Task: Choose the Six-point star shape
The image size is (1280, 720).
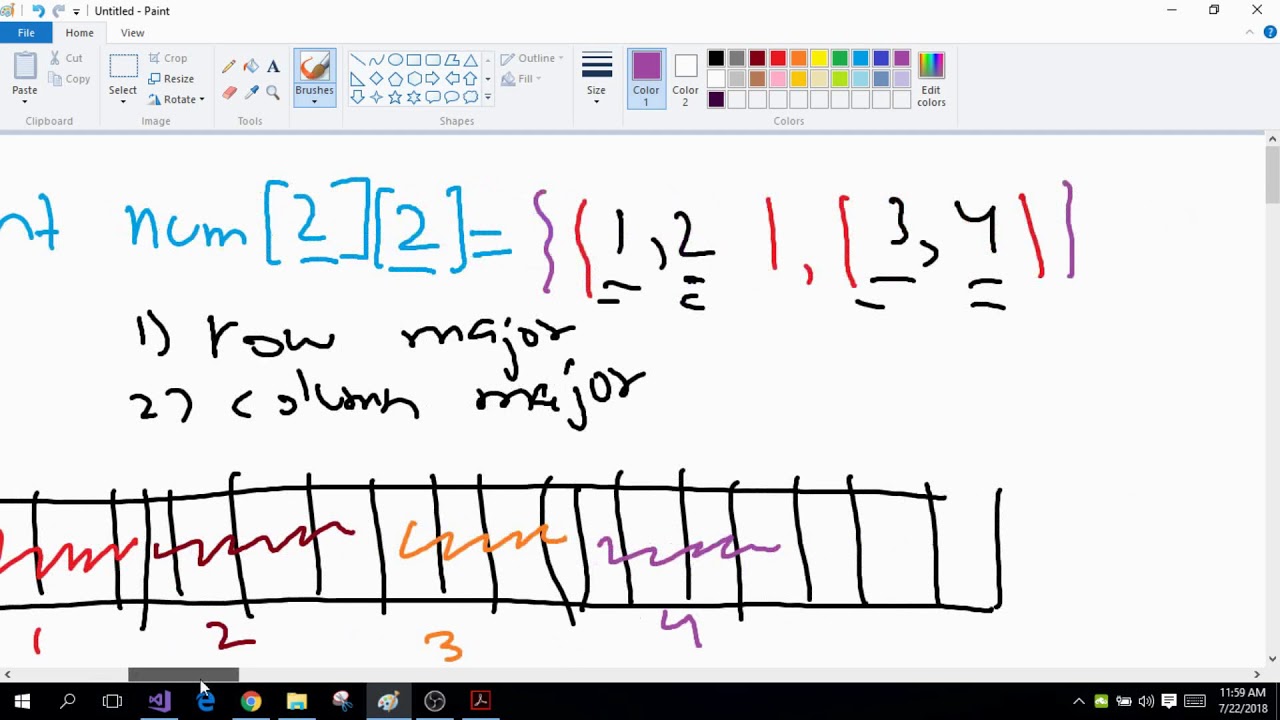Action: coord(414,97)
